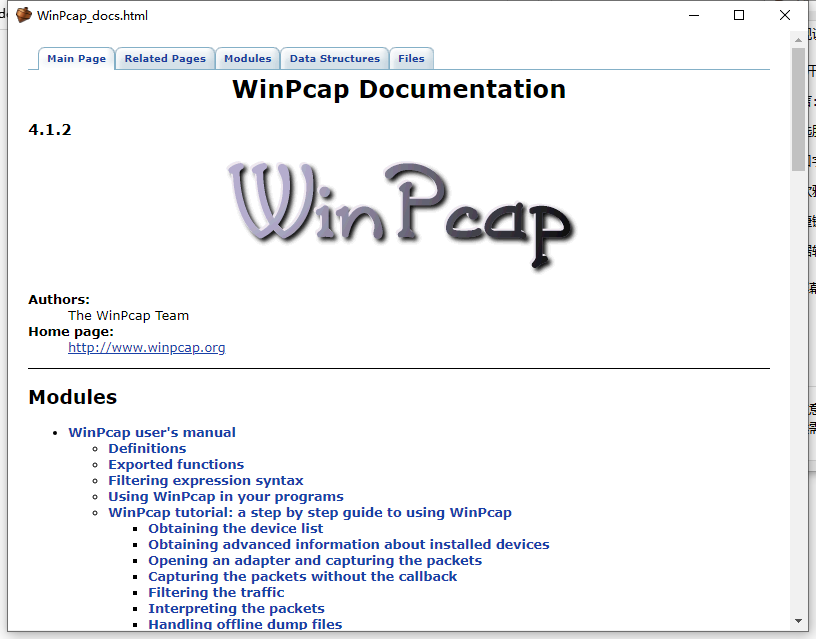Open Obtaining the device list link

click(236, 529)
